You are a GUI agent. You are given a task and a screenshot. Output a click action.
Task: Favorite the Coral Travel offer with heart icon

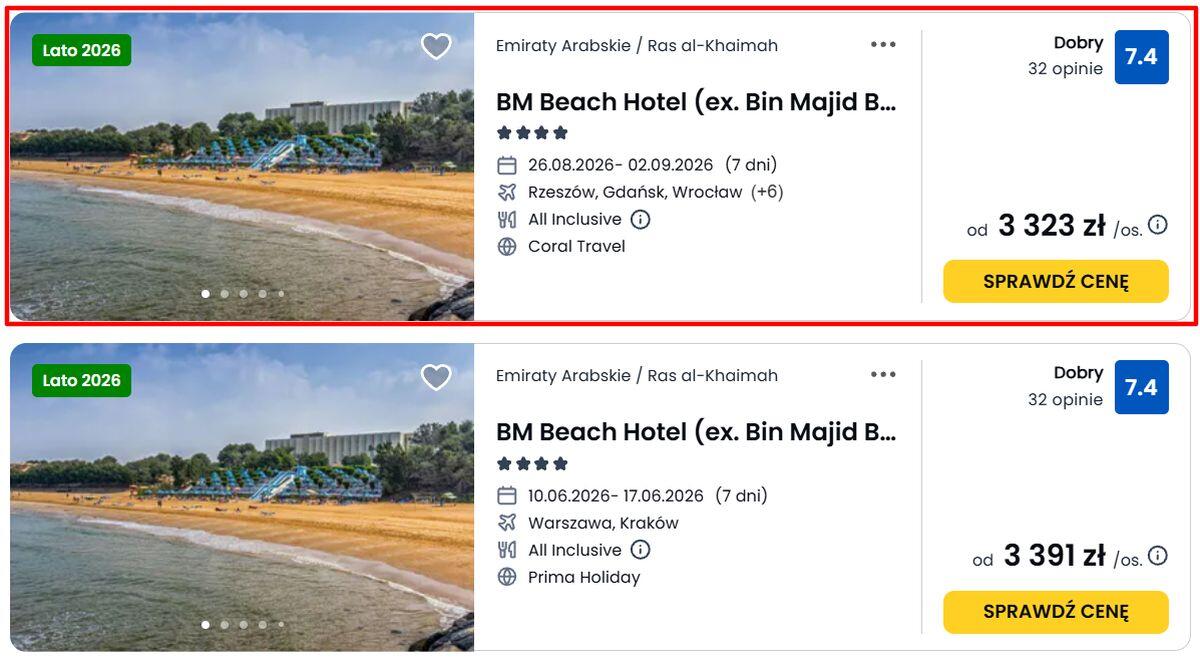[x=436, y=46]
